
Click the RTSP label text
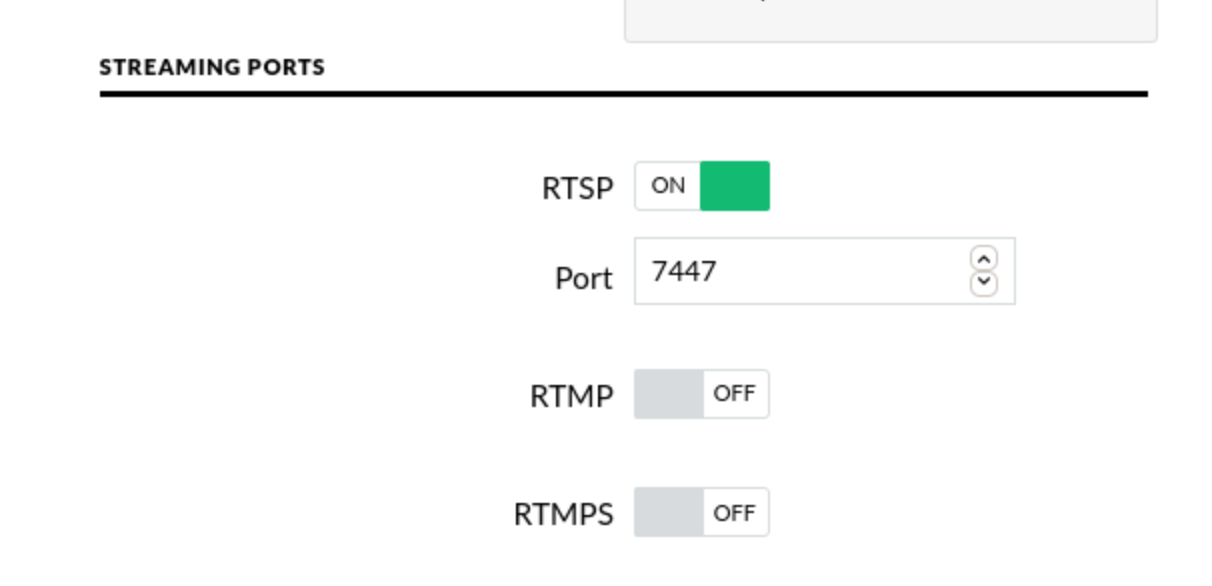[577, 188]
